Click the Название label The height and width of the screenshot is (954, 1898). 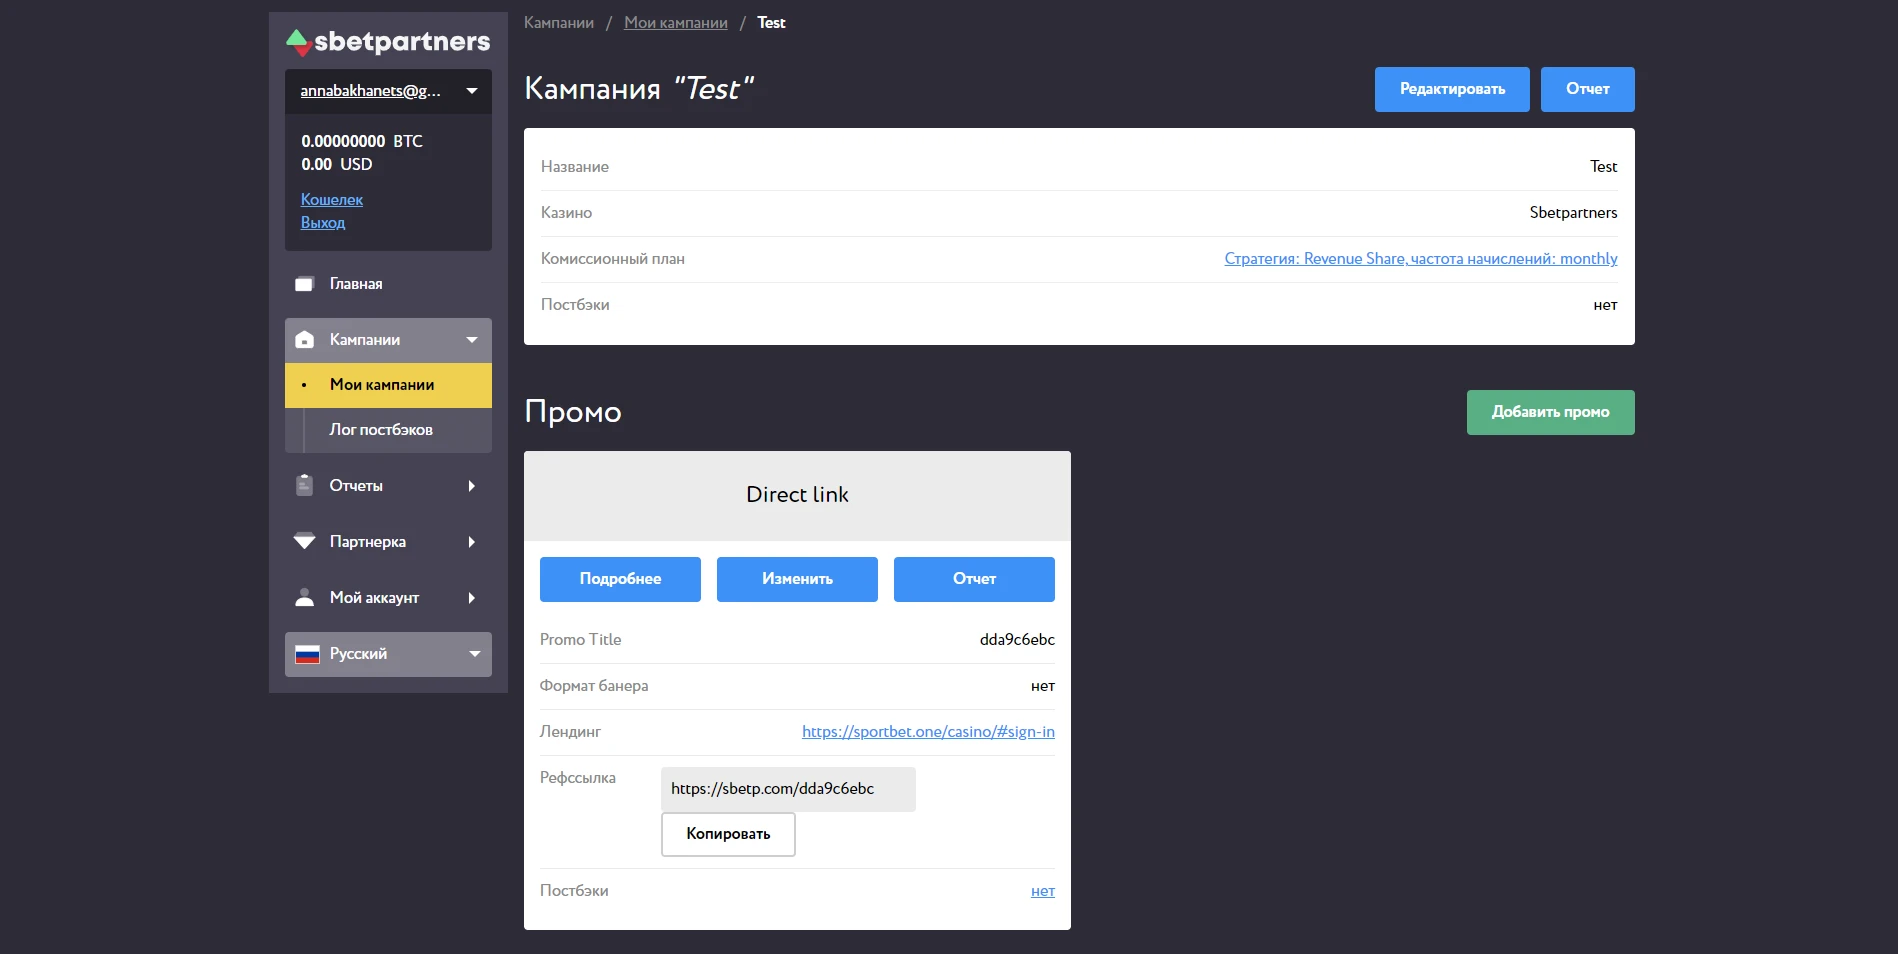tap(575, 167)
